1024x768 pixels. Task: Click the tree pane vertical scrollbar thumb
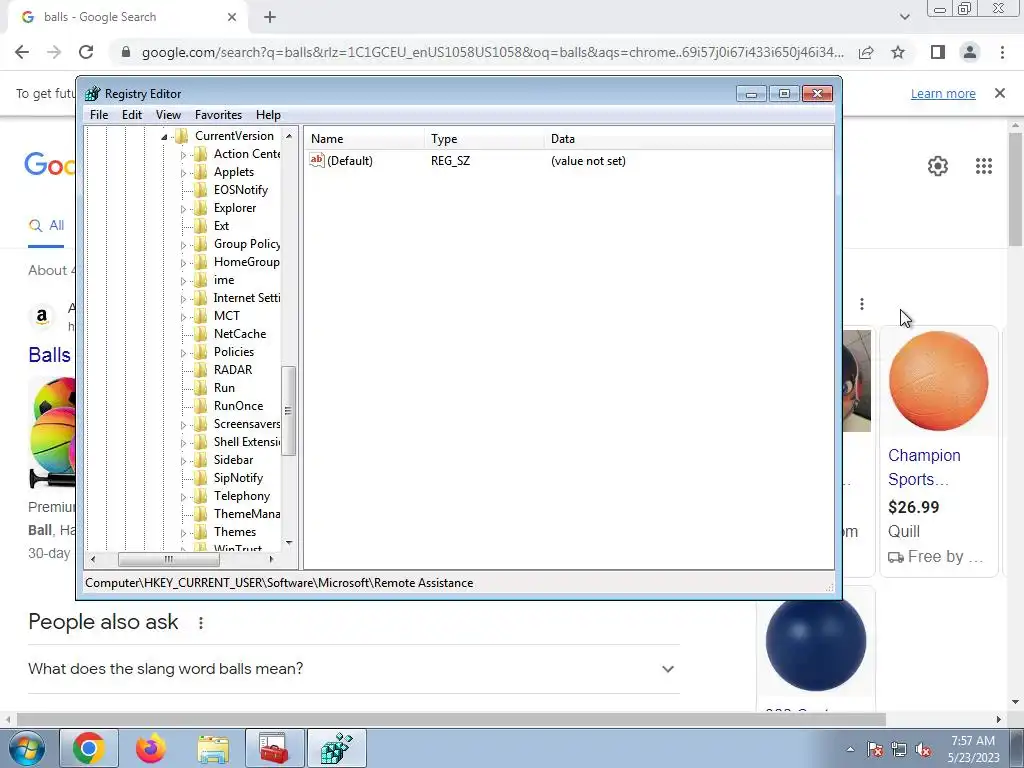[288, 410]
